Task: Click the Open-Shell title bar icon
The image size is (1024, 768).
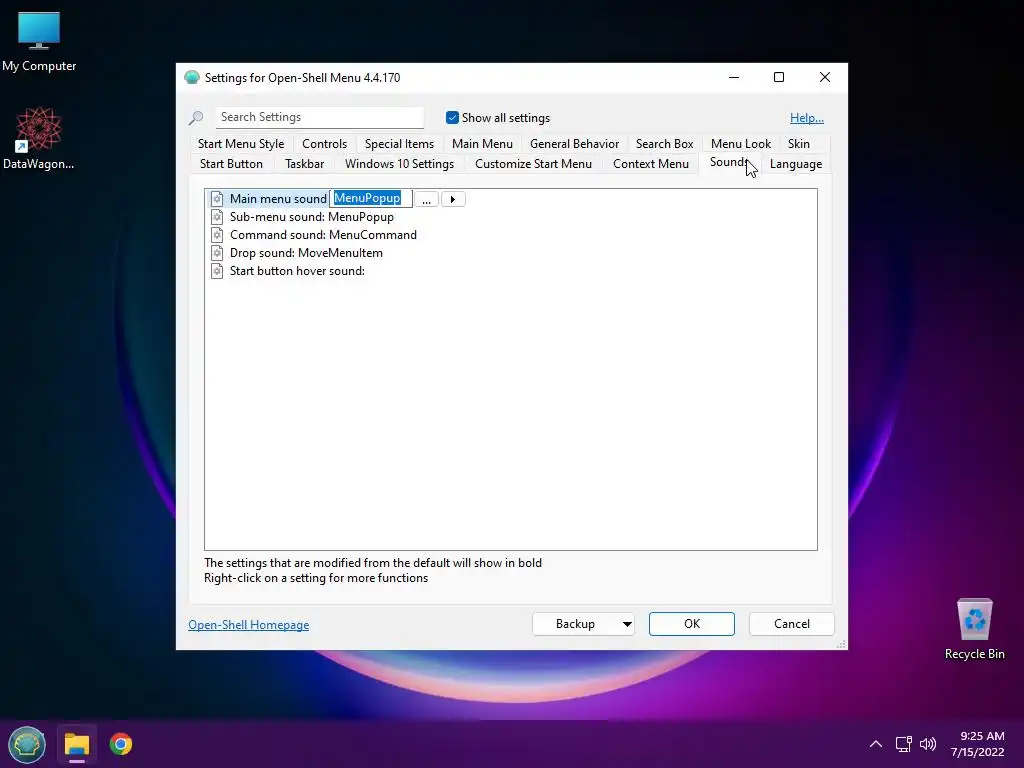Action: pyautogui.click(x=192, y=78)
